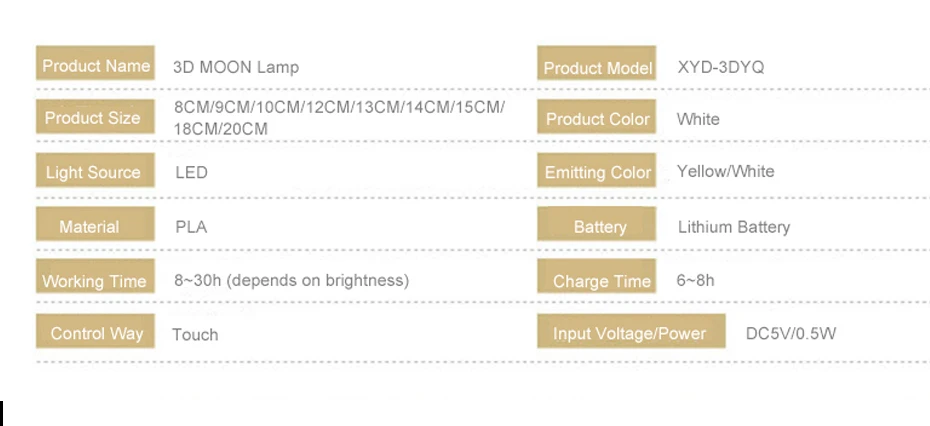Click the Product Name label
Screen dimensions: 930x426
click(96, 66)
